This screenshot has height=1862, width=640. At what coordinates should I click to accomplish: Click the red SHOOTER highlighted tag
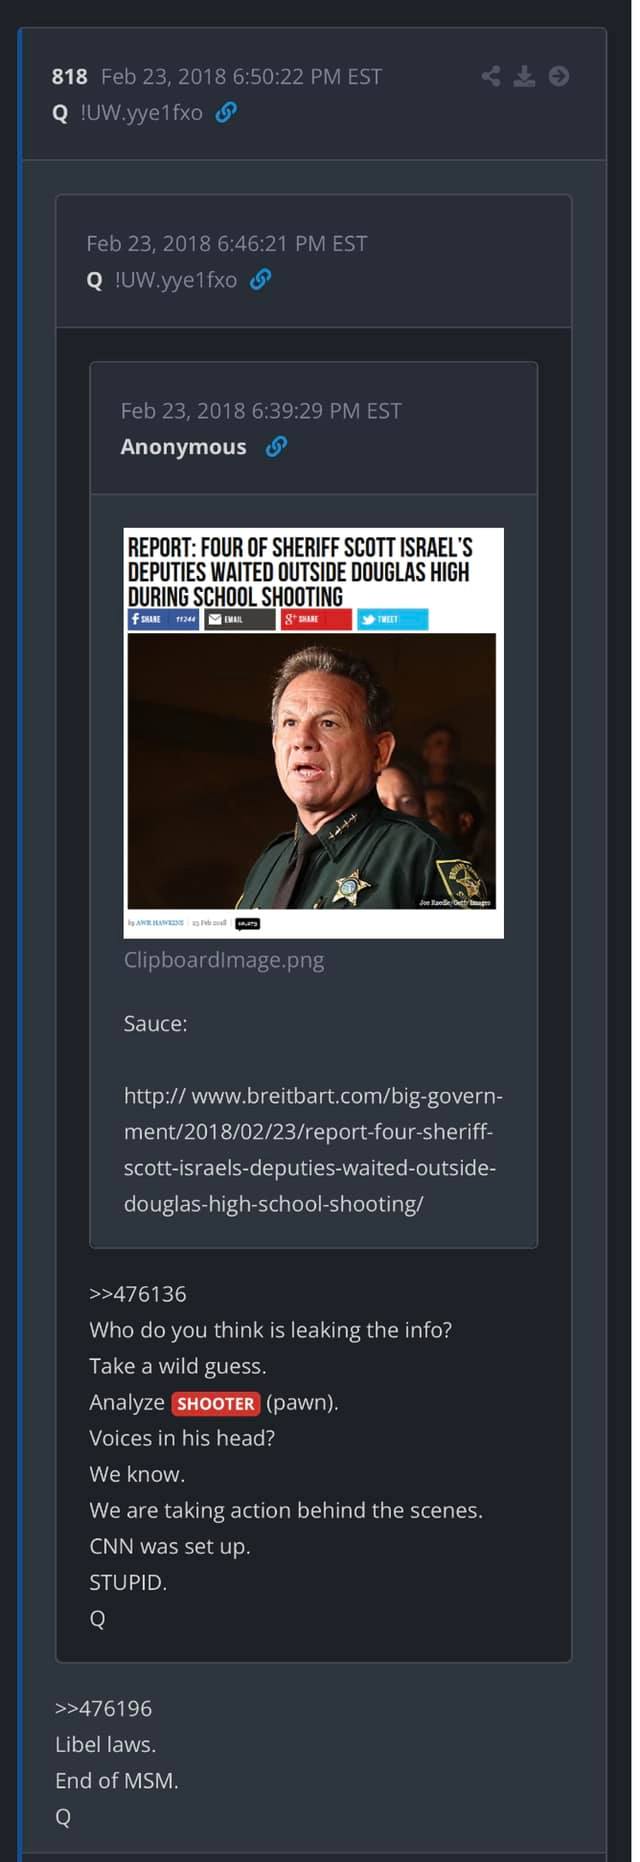click(x=216, y=1403)
